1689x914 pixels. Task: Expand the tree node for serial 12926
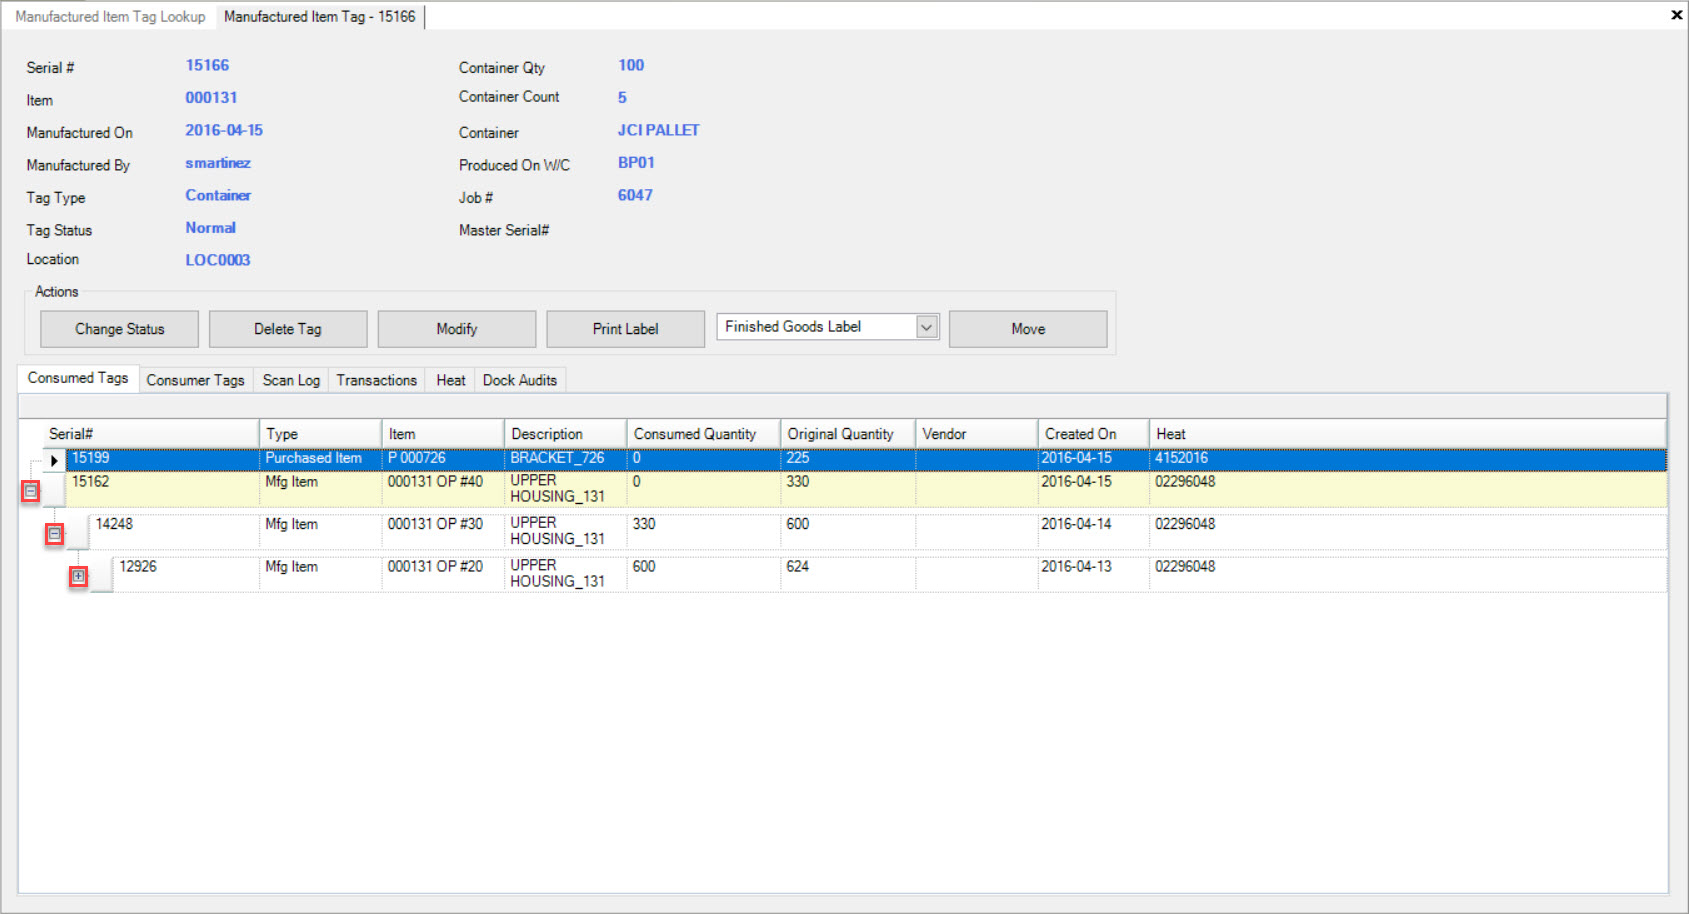pyautogui.click(x=79, y=576)
